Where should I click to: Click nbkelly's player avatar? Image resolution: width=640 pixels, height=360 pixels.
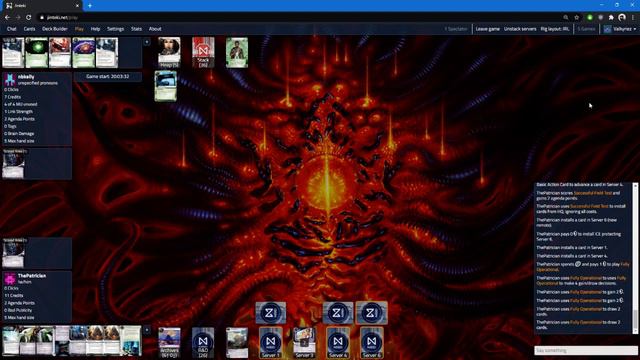[x=10, y=79]
